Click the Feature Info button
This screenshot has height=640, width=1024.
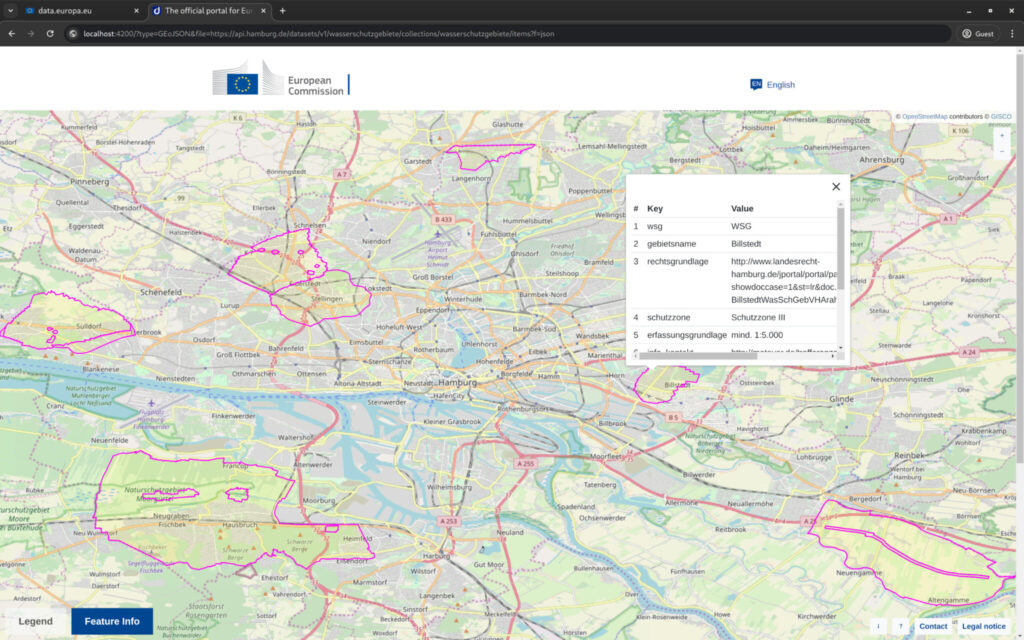click(112, 621)
